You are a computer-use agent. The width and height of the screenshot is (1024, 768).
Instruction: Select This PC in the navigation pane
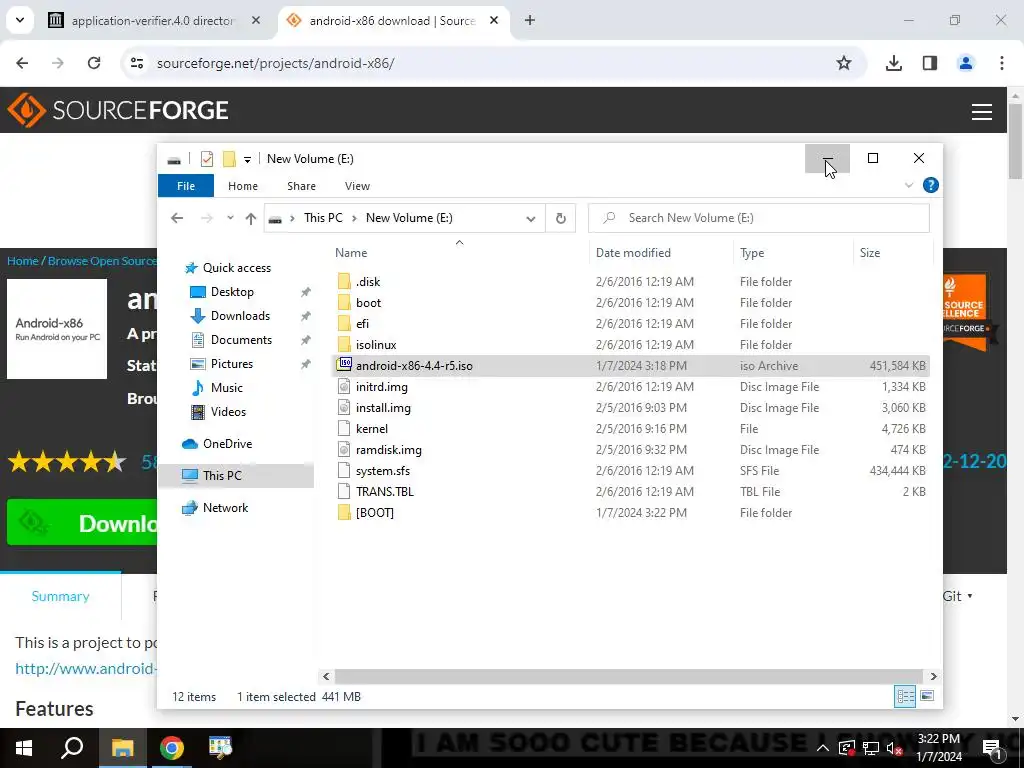coord(236,475)
